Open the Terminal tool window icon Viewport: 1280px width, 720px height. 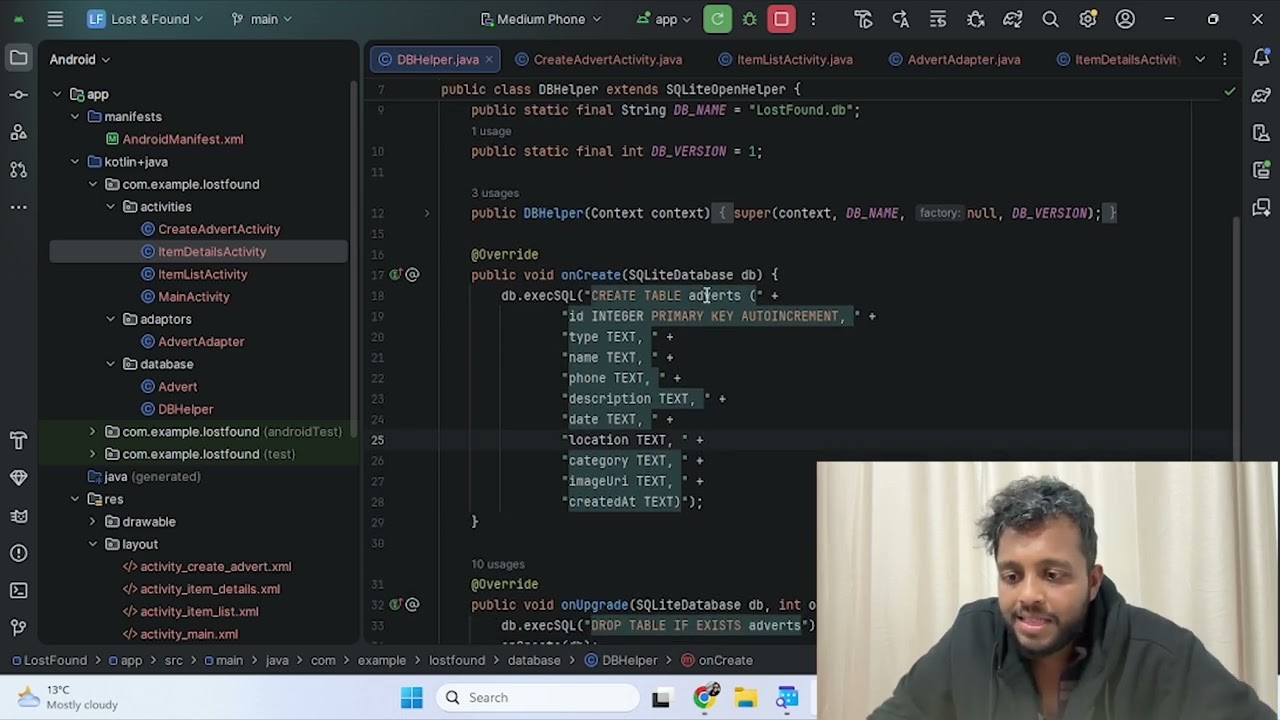18,590
